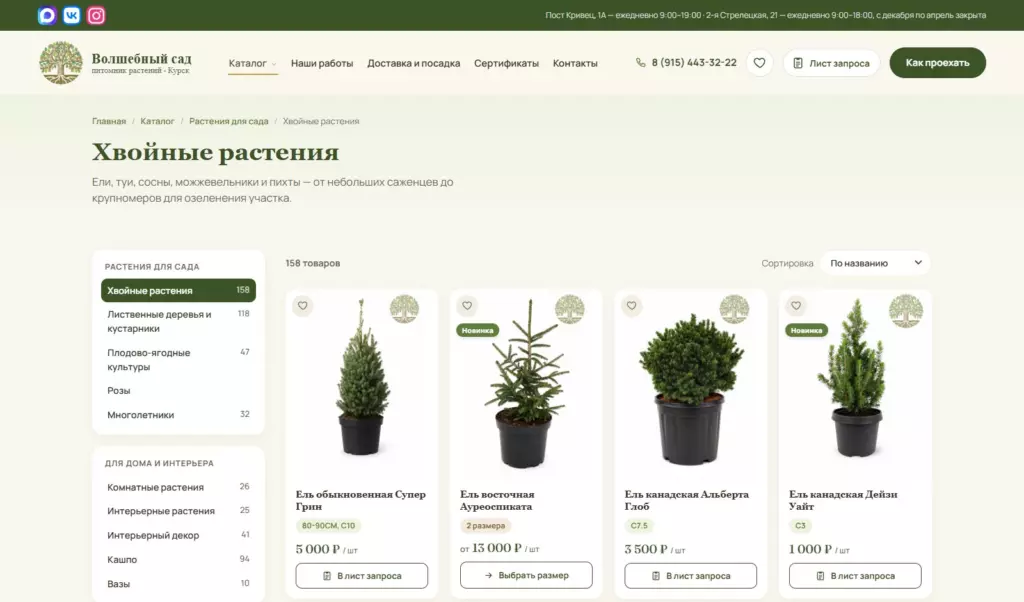This screenshot has height=602, width=1024.
Task: Select Многолетники category in sidebar
Action: 178,415
